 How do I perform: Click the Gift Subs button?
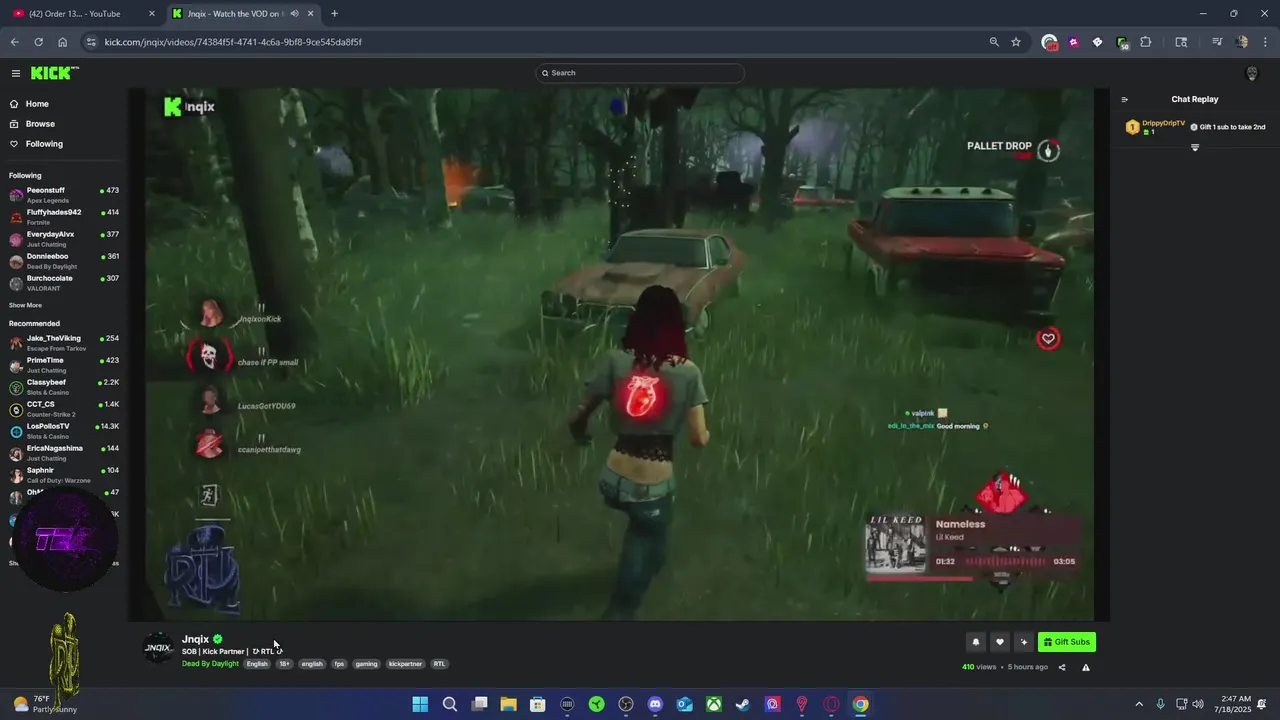(x=1066, y=642)
